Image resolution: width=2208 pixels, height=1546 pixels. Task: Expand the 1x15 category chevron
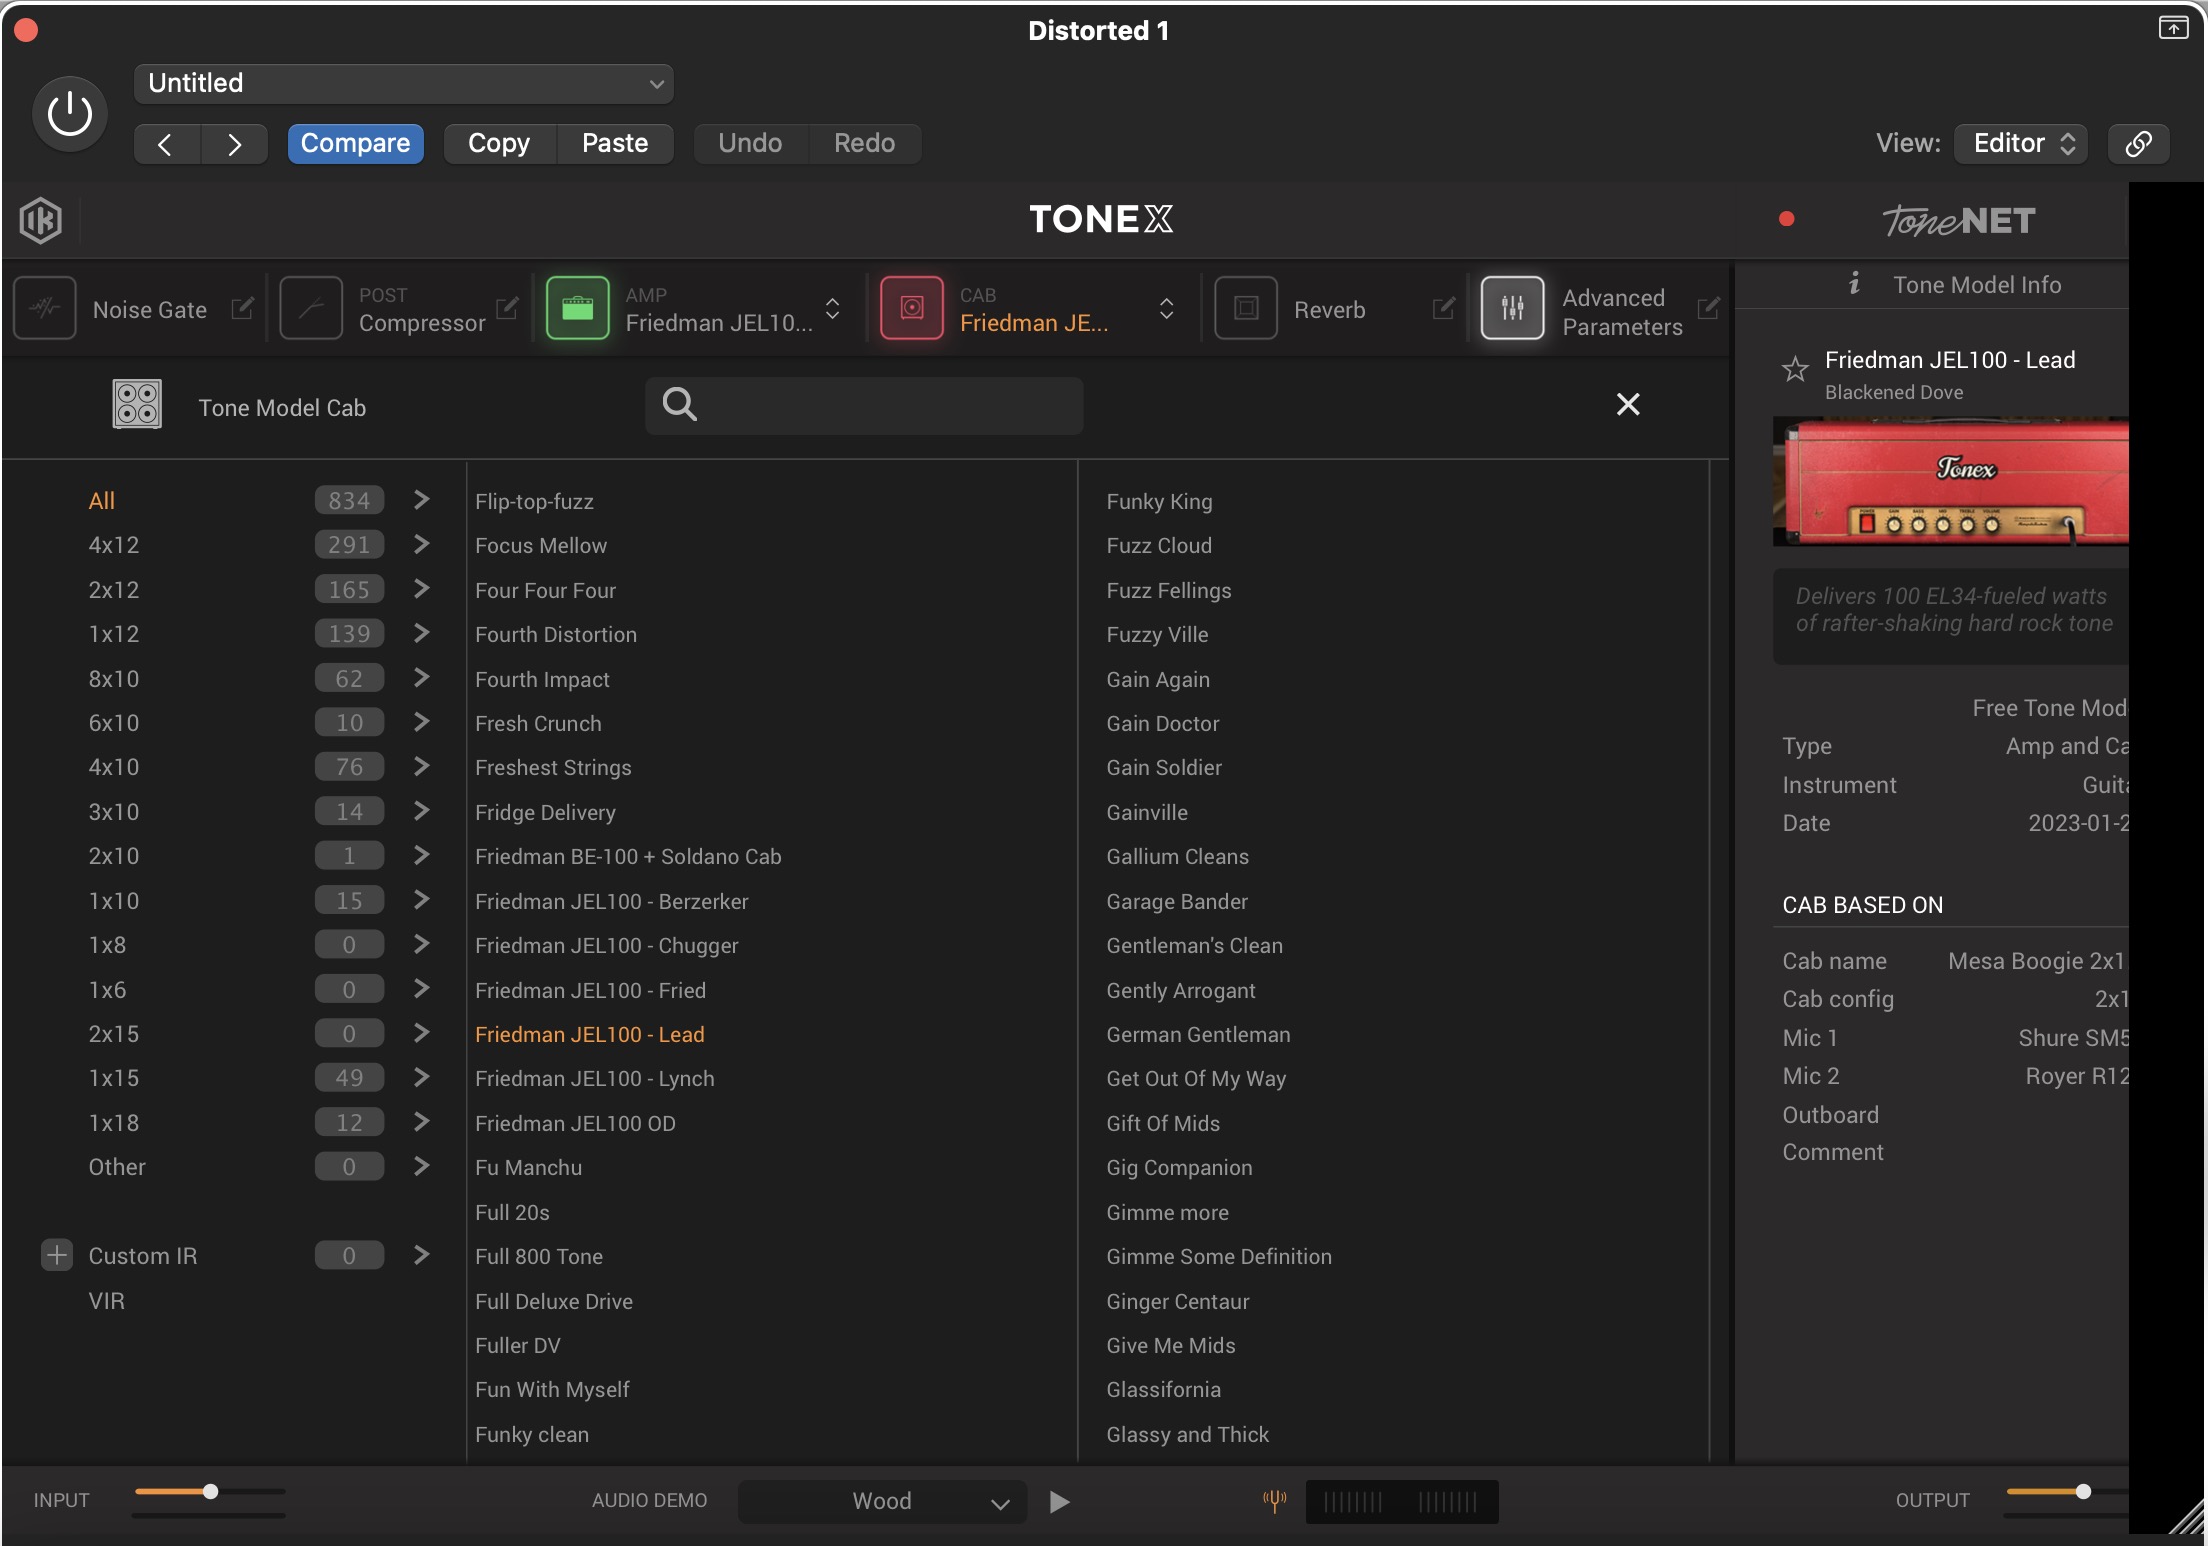tap(421, 1077)
